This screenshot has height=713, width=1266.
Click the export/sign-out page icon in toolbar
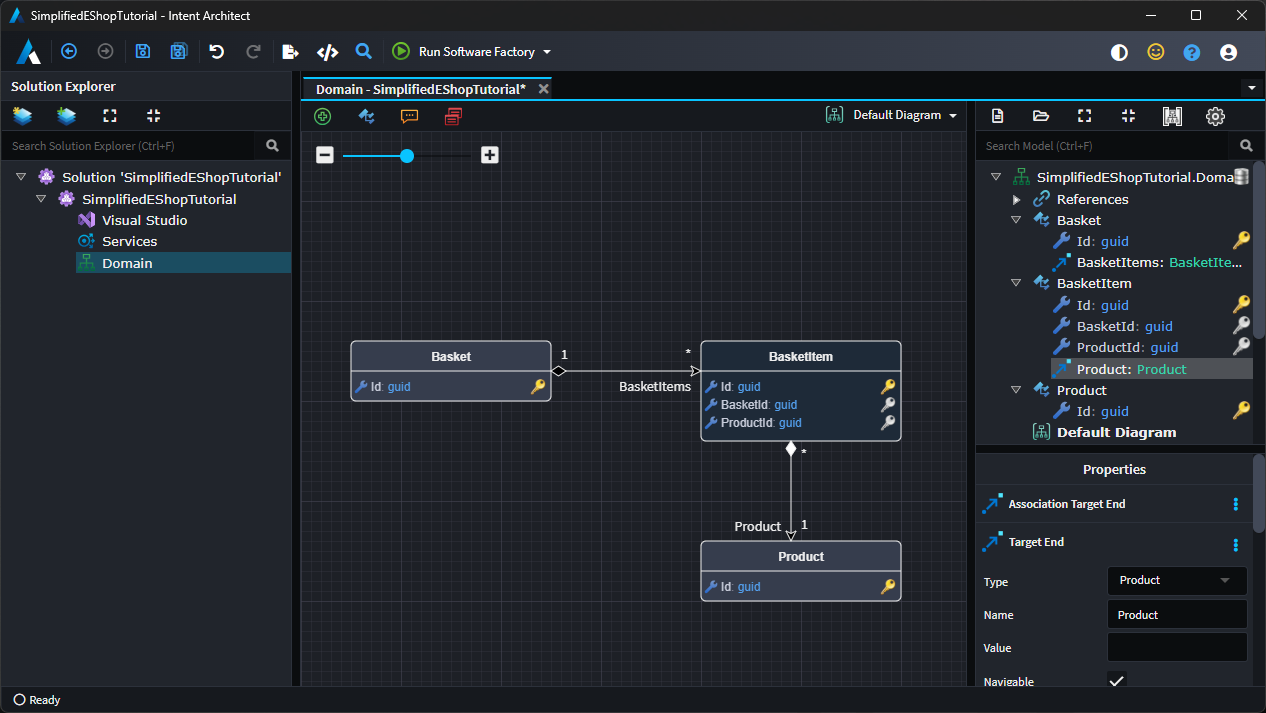tap(290, 52)
